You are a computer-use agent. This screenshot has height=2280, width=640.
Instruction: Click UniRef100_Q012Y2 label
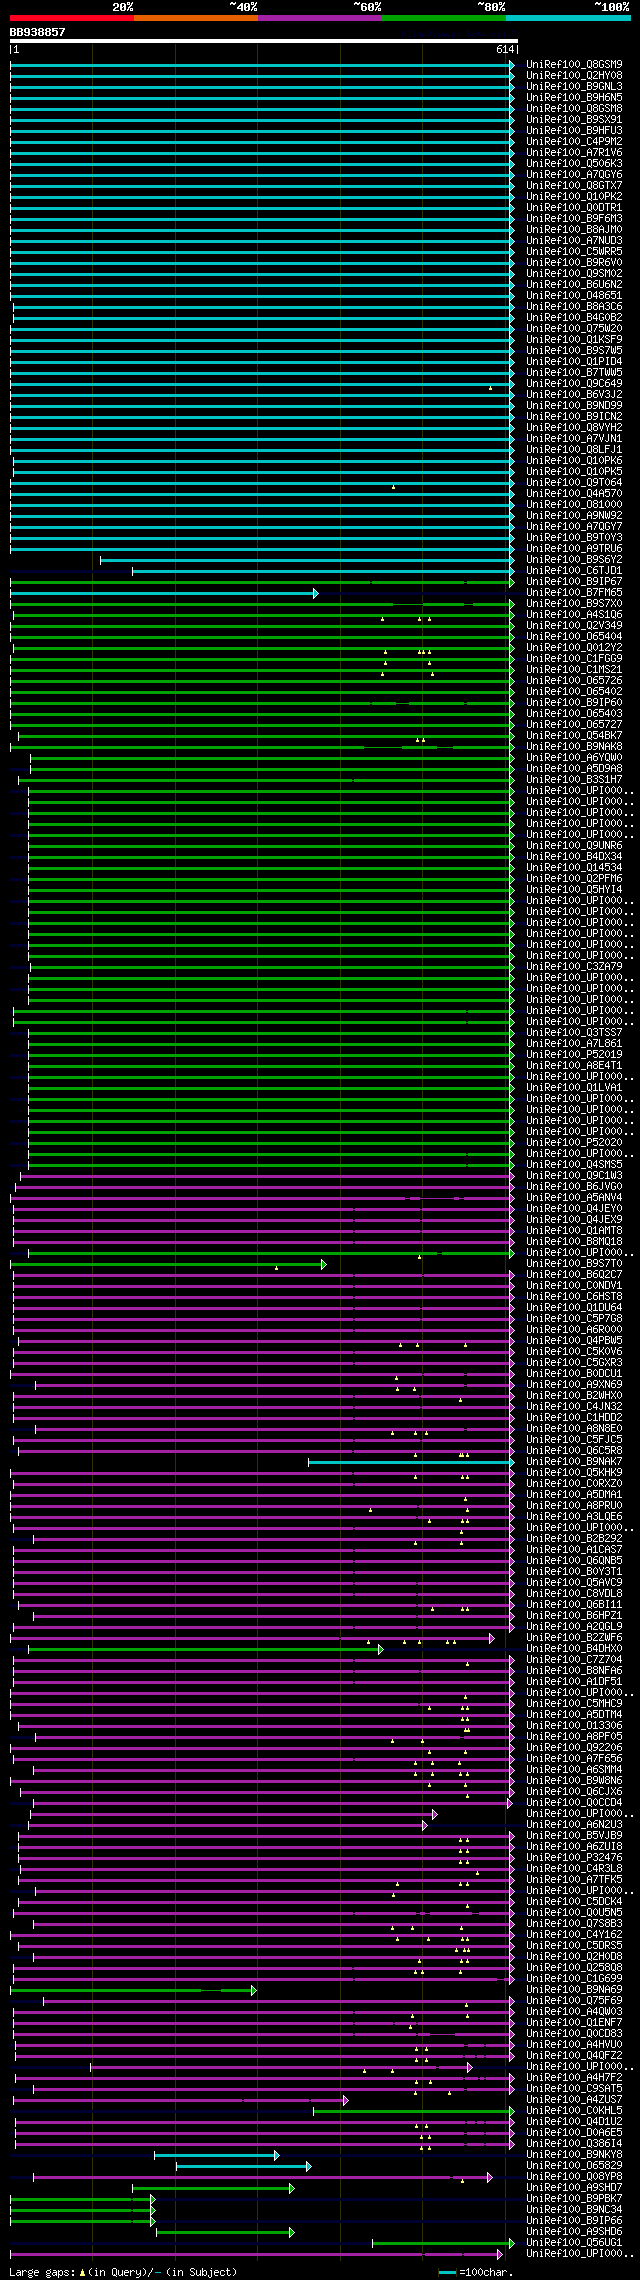point(574,648)
